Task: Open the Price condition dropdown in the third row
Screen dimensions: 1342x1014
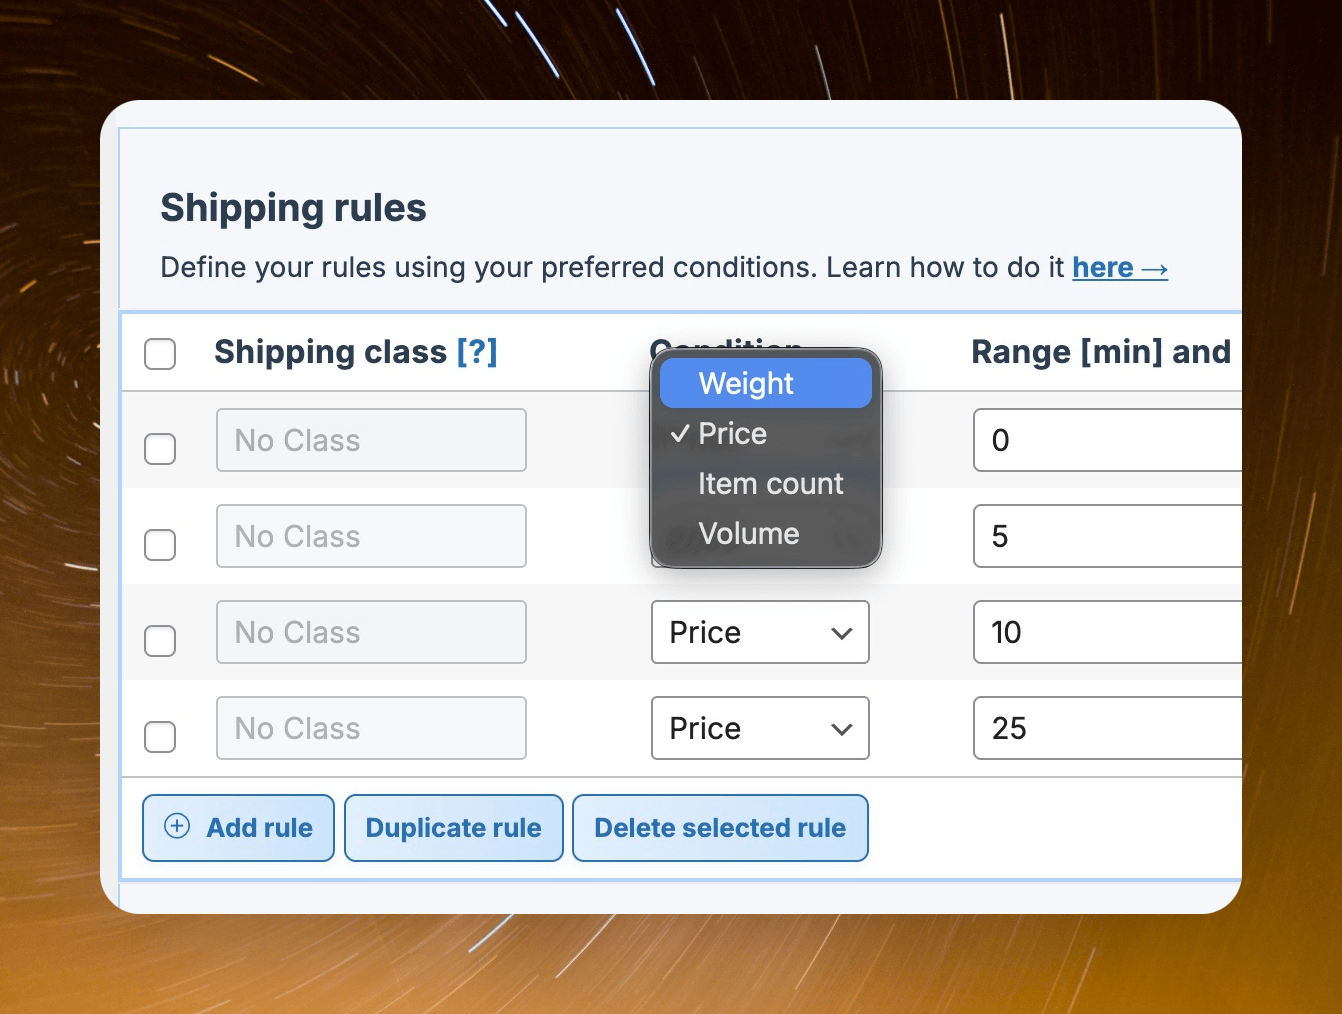Action: 759,632
